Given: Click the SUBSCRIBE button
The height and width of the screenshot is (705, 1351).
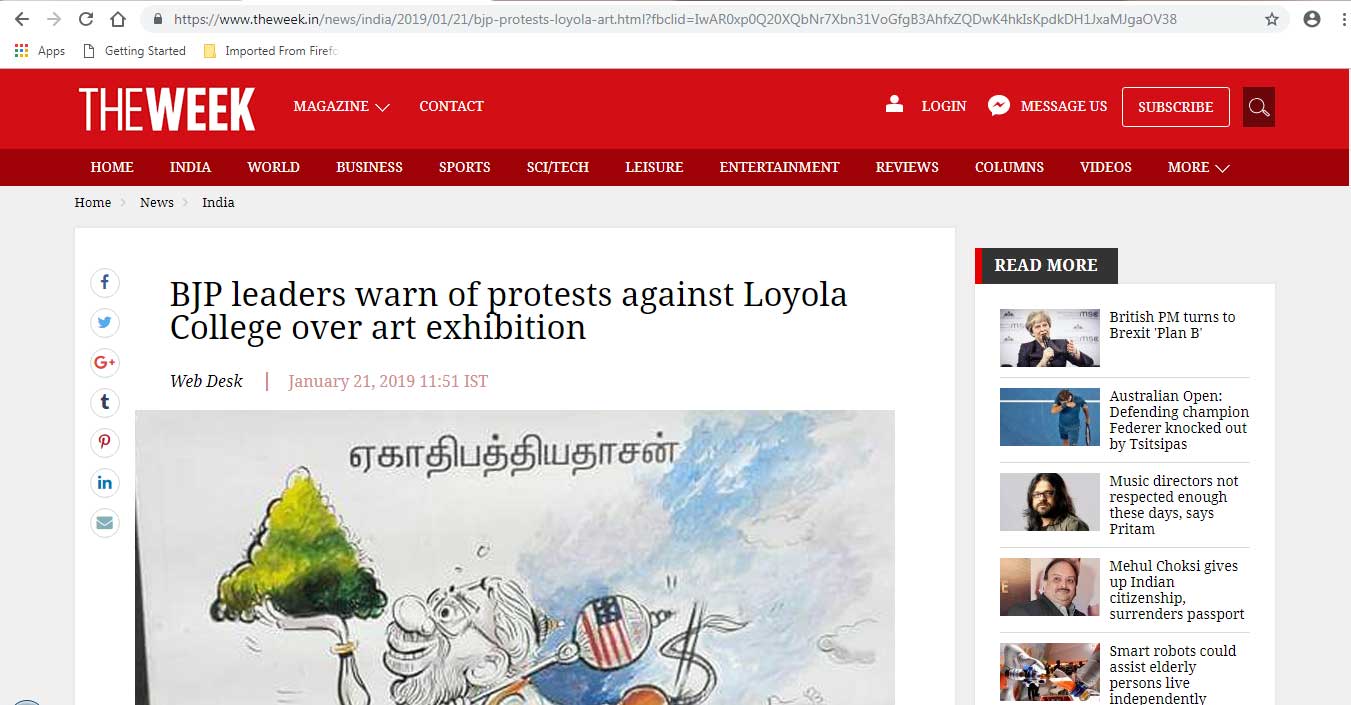Looking at the screenshot, I should pyautogui.click(x=1176, y=107).
